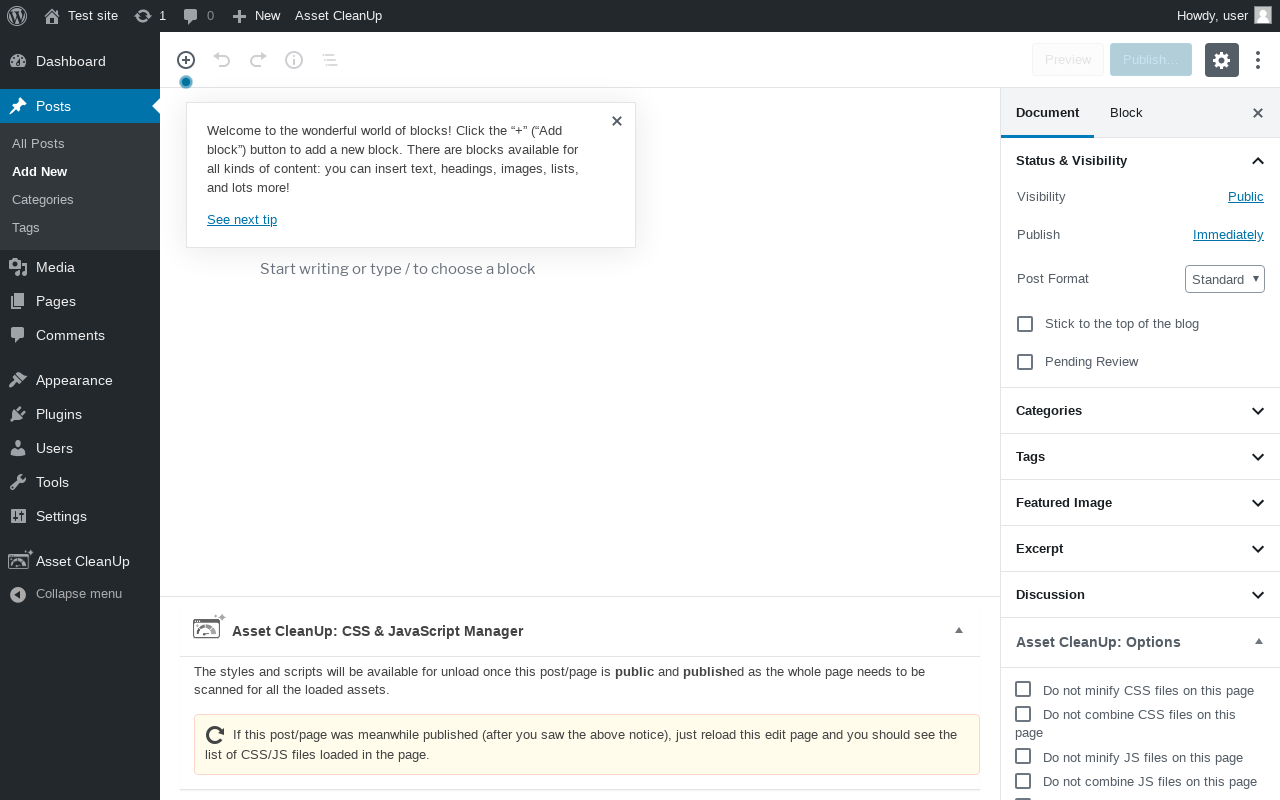
Task: Open Tags submenu under Posts
Action: point(26,228)
